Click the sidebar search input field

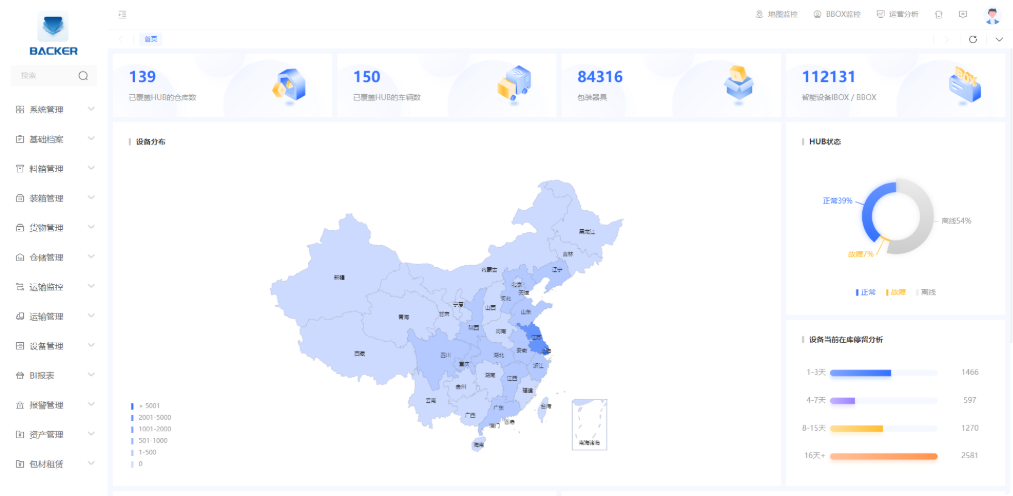point(45,75)
